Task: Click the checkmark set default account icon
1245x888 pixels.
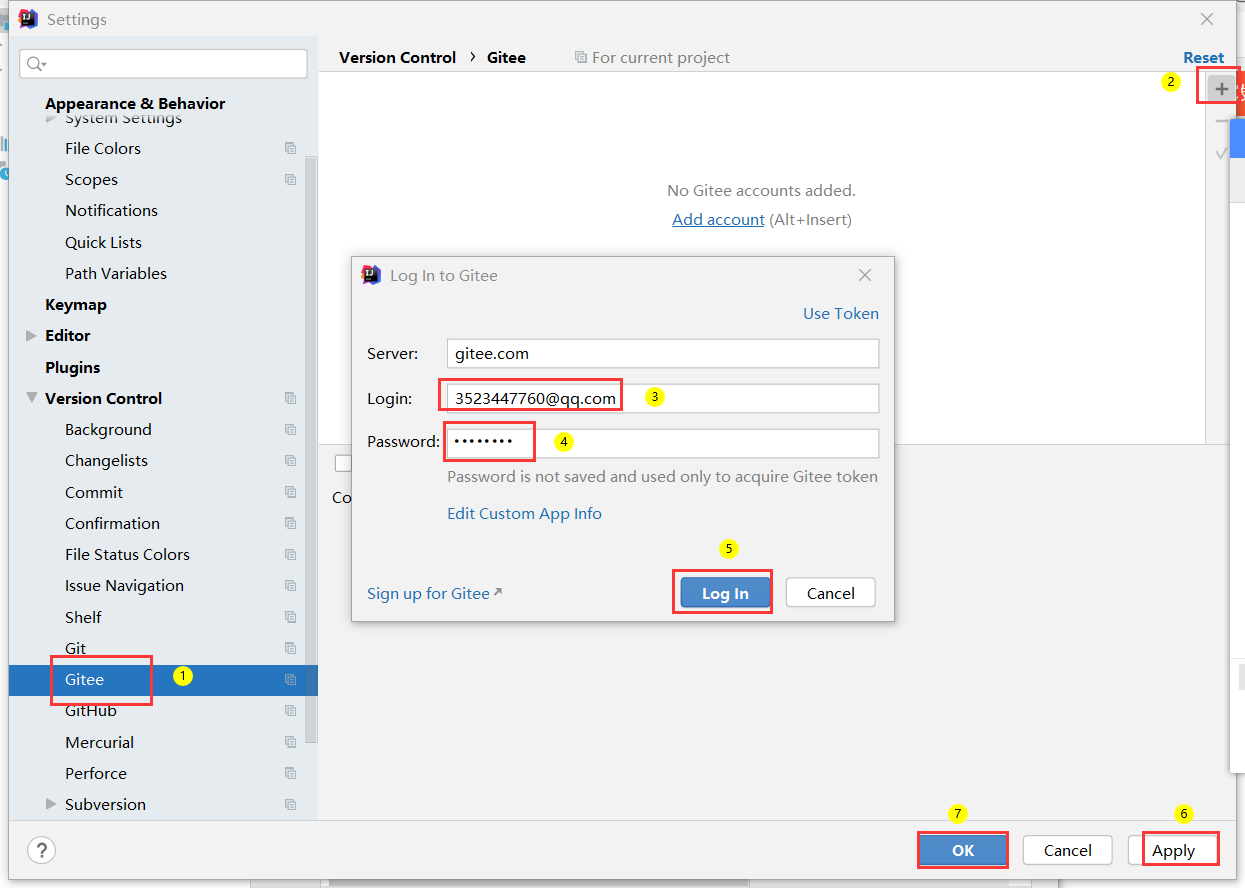Action: (1221, 153)
